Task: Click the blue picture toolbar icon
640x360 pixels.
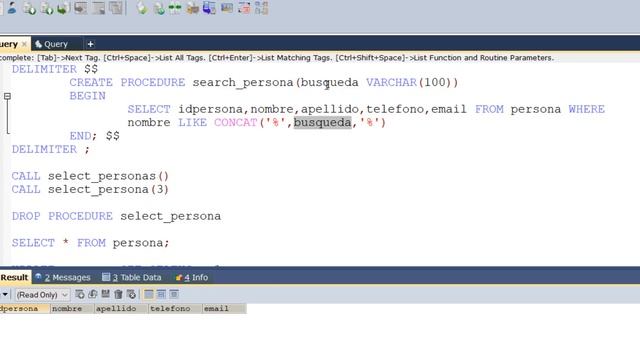Action: click(x=227, y=8)
